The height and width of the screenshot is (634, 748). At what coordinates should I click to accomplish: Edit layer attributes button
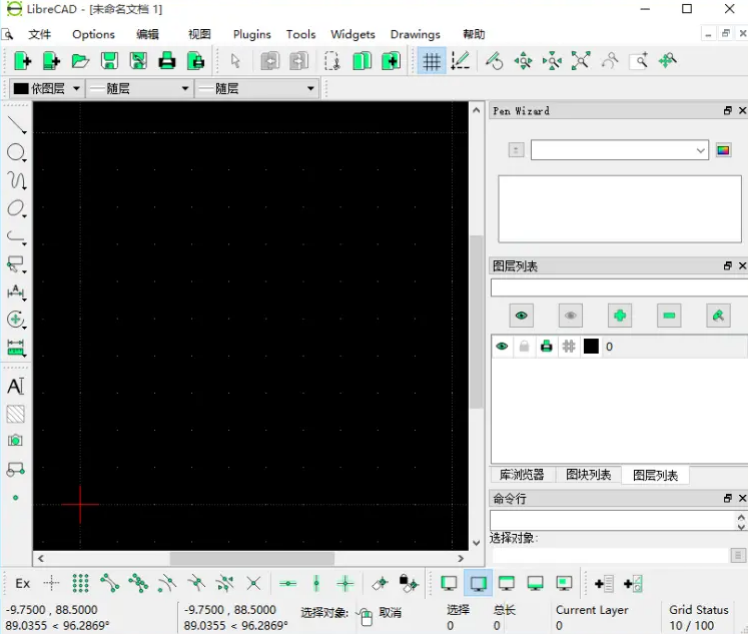[718, 315]
